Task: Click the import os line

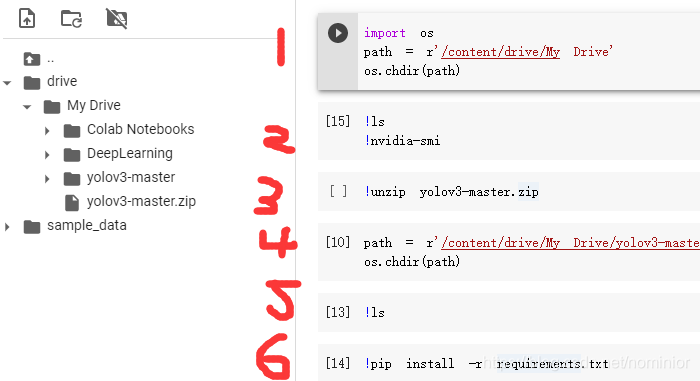Action: click(x=399, y=33)
